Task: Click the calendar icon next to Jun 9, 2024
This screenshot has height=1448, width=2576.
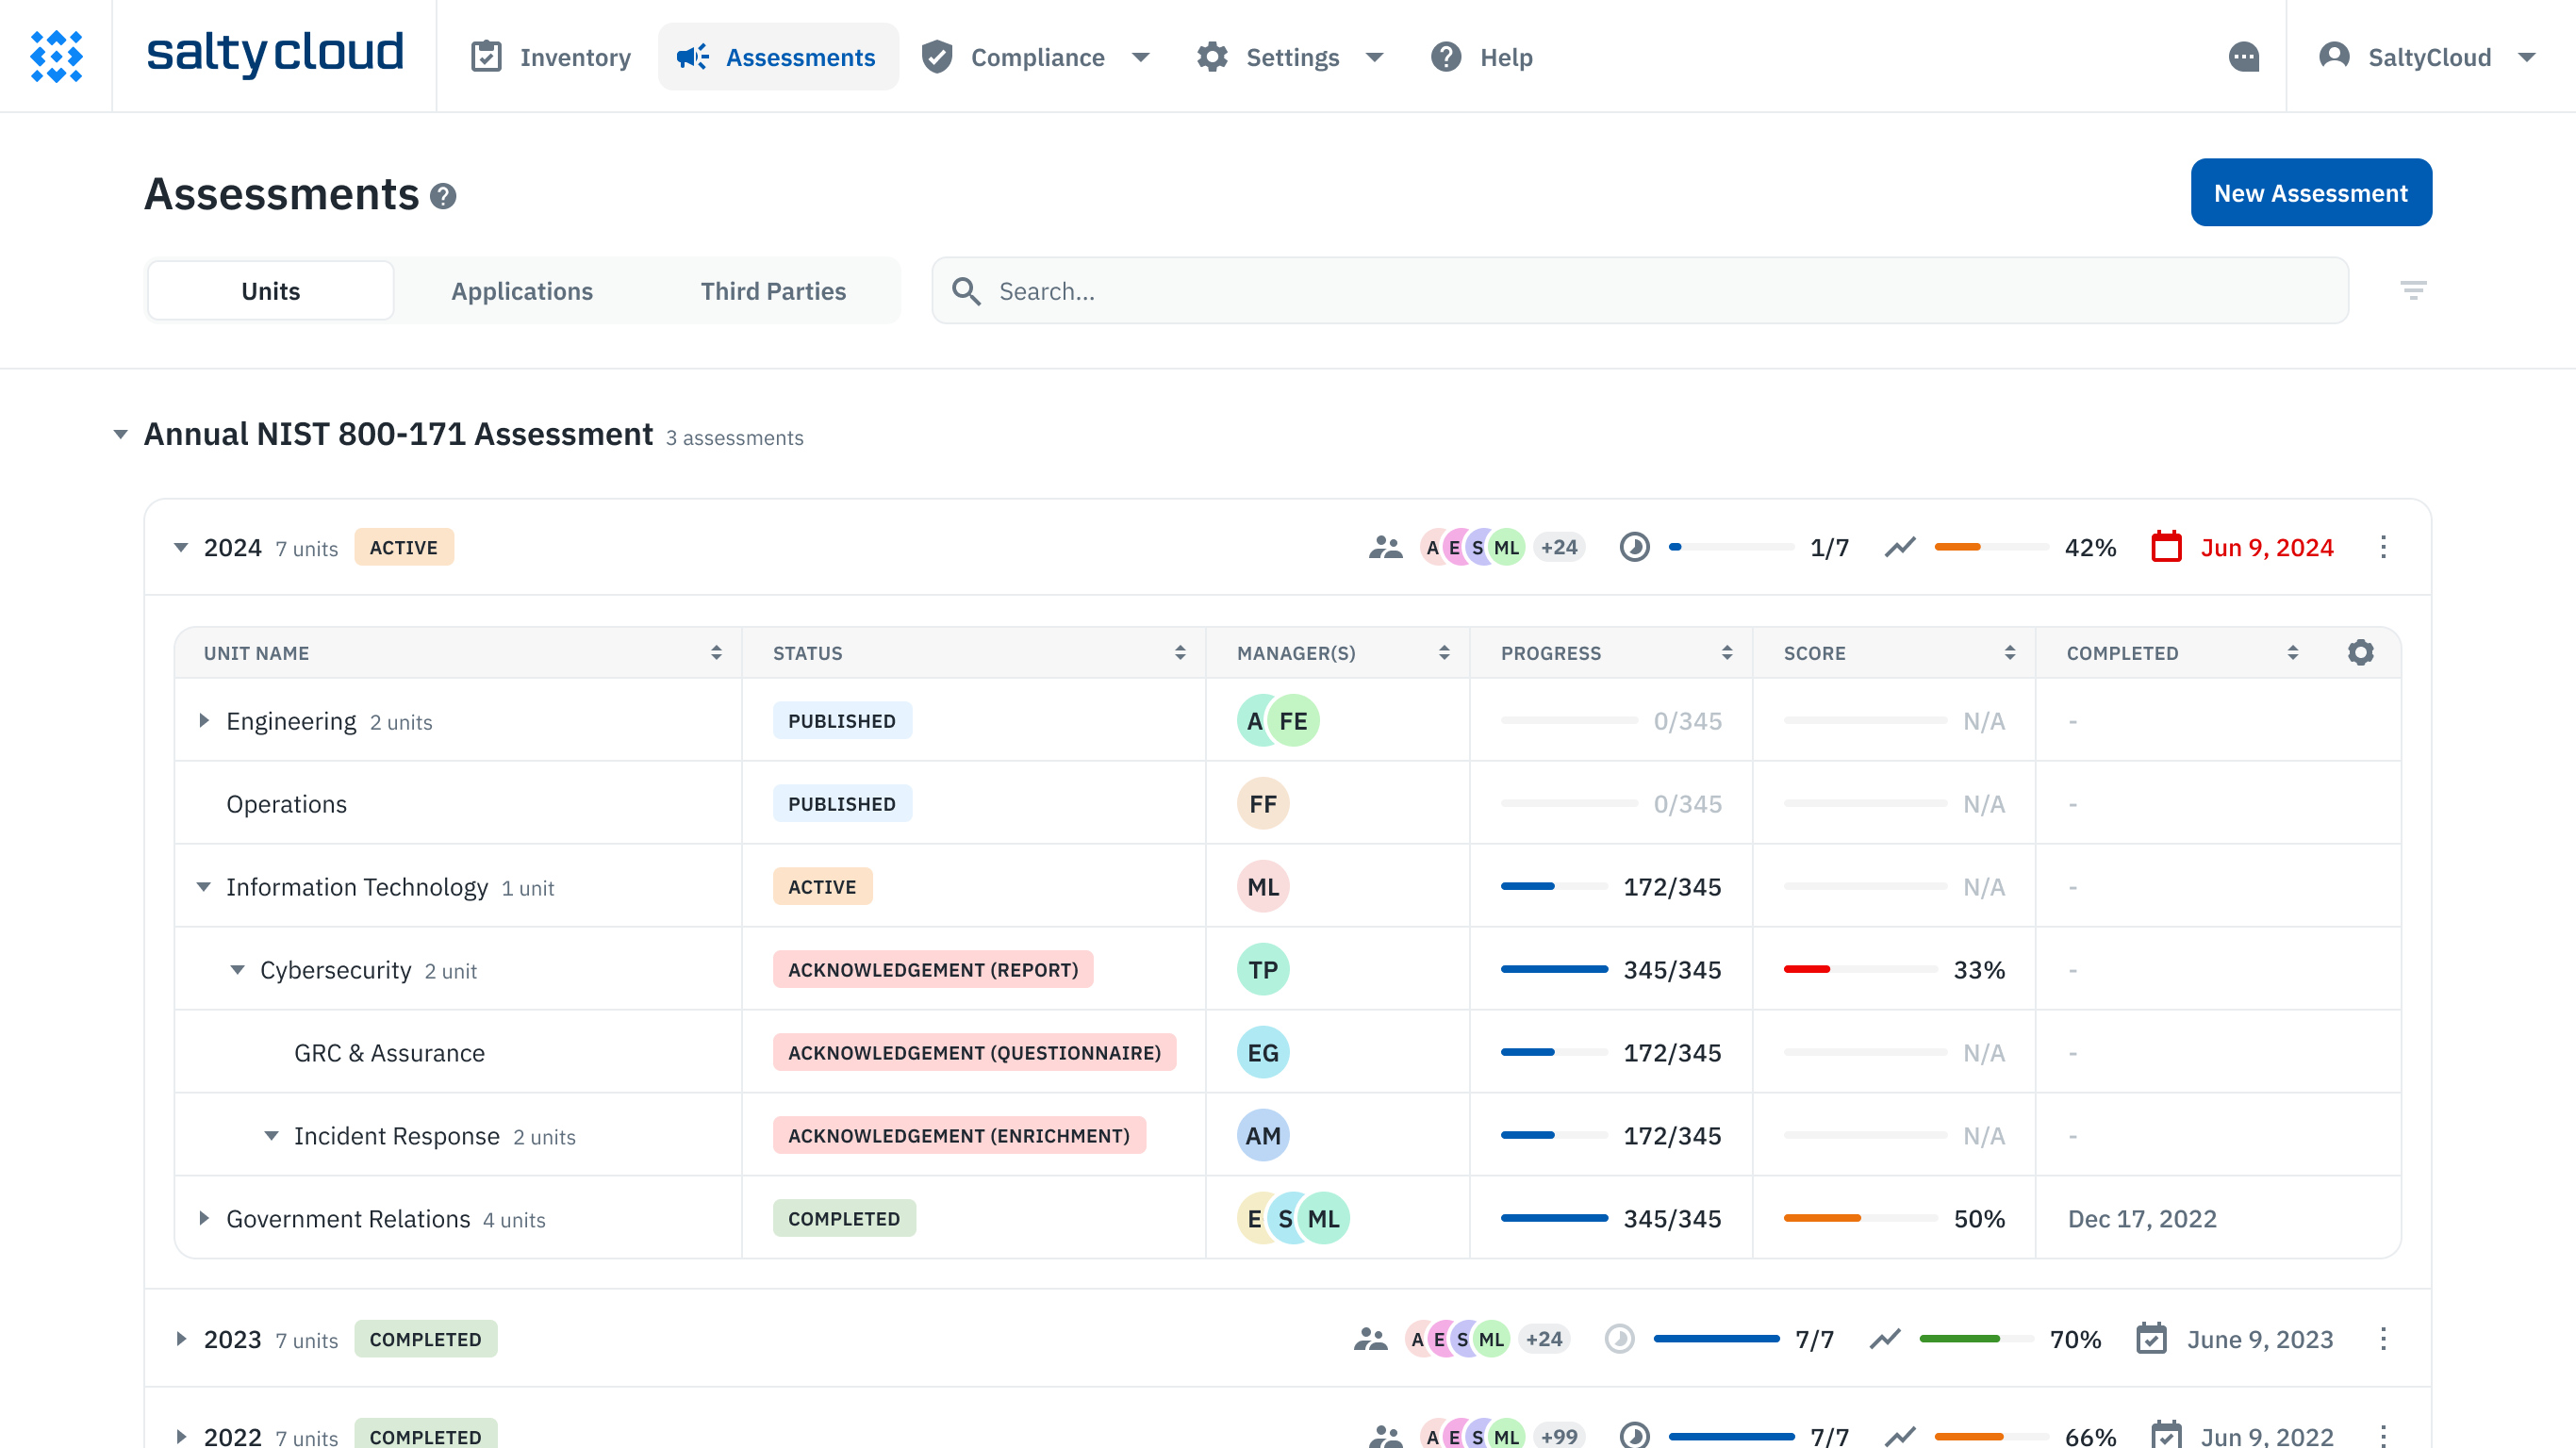Action: tap(2166, 547)
